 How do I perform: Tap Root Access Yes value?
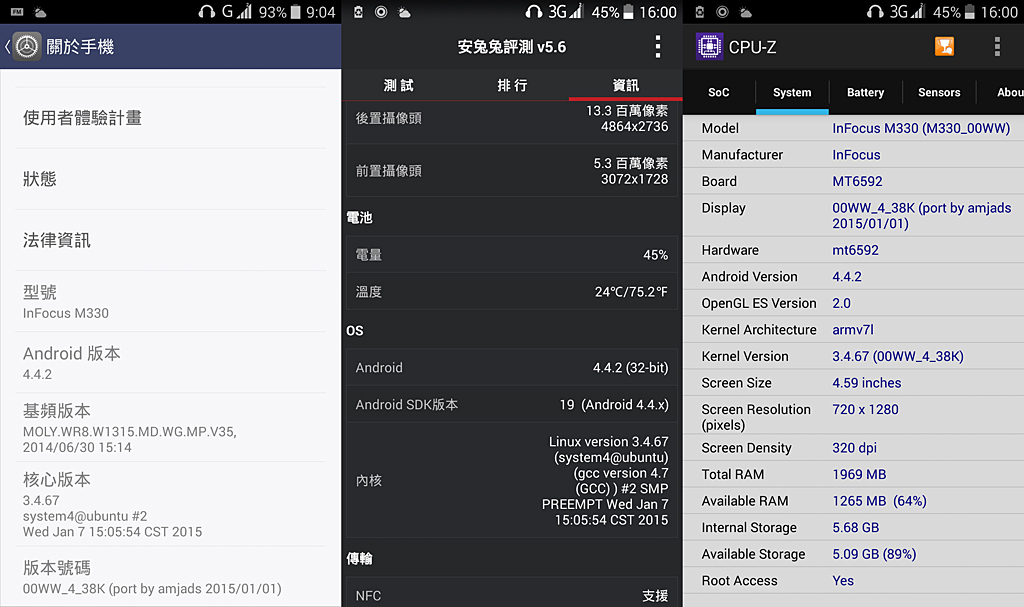pos(842,581)
